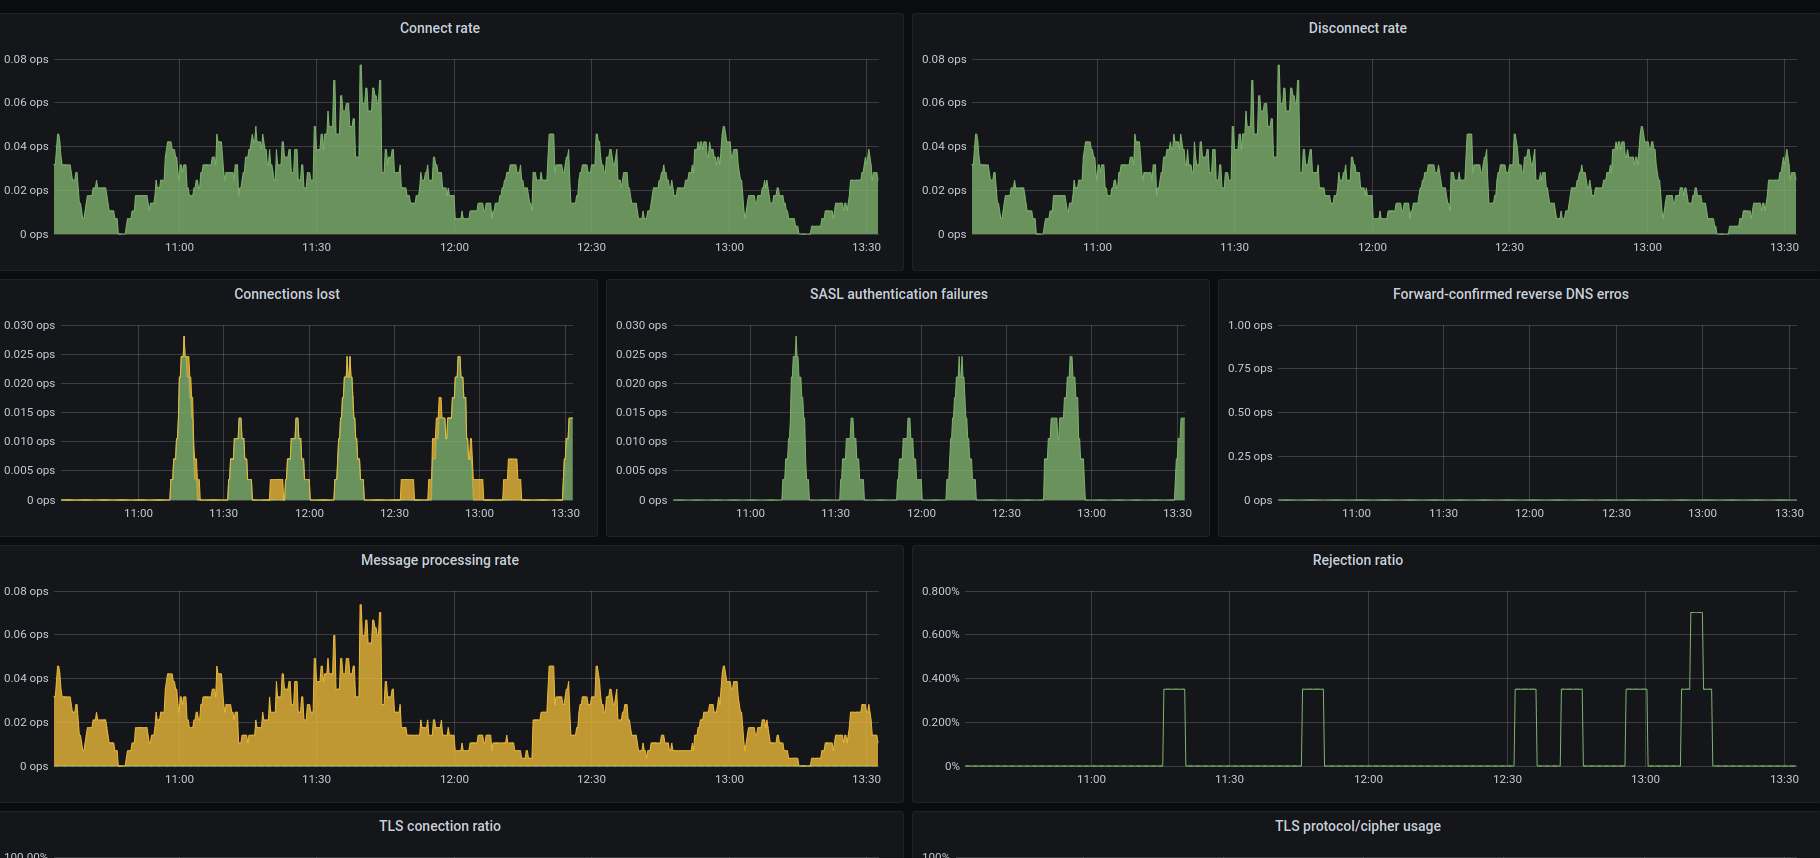Click 0.005 ops label on SASL authentication failures axis
Image resolution: width=1820 pixels, height=858 pixels.
641,470
